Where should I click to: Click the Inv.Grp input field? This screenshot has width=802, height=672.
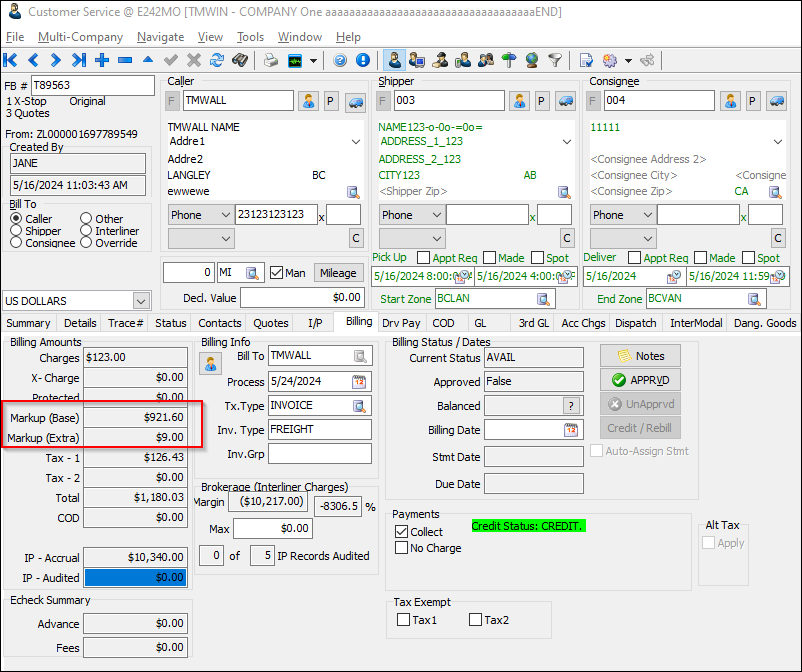pos(320,454)
